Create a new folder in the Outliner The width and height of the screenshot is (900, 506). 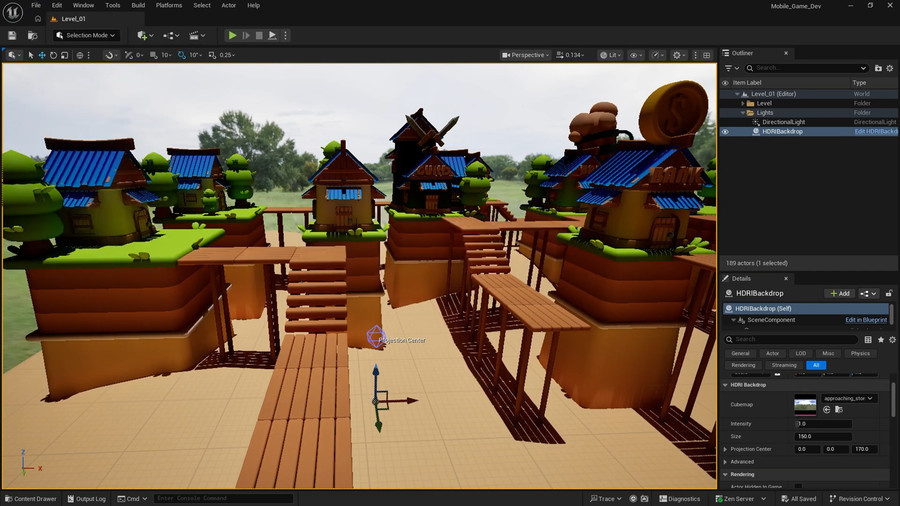tap(878, 68)
